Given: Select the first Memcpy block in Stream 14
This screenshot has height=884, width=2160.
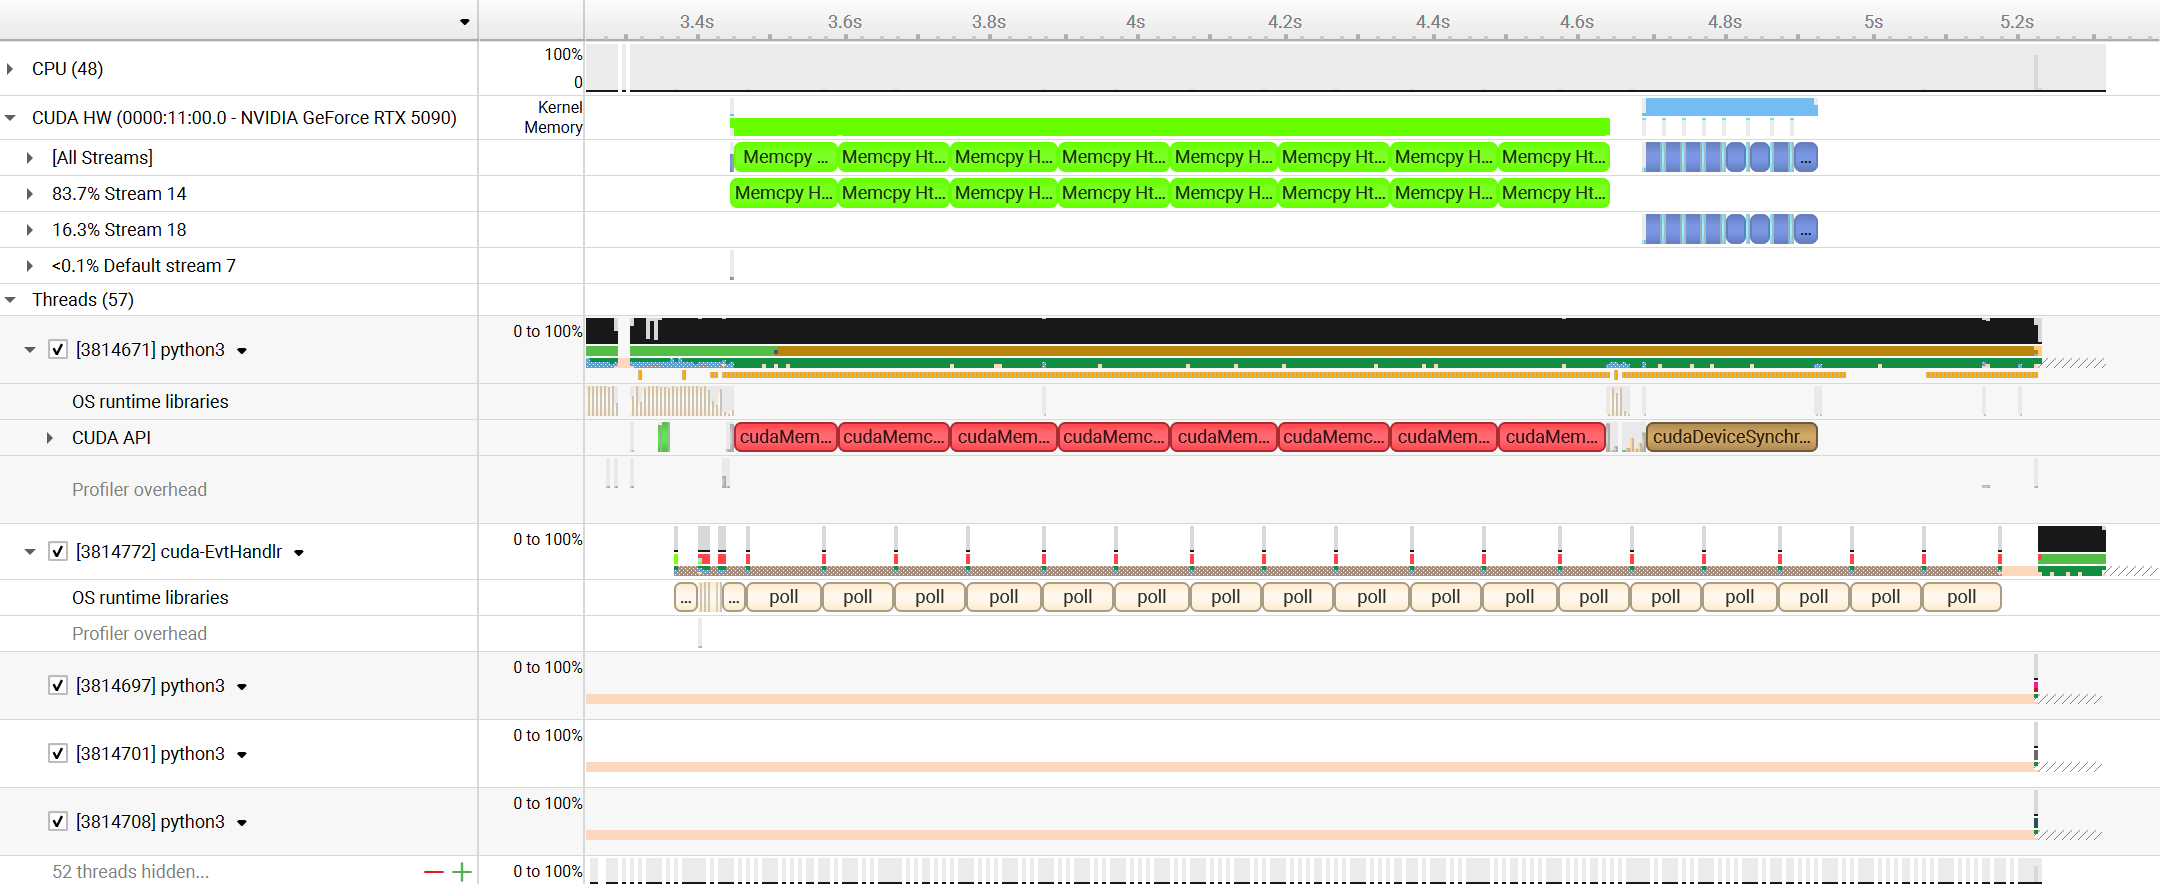Looking at the screenshot, I should (783, 193).
